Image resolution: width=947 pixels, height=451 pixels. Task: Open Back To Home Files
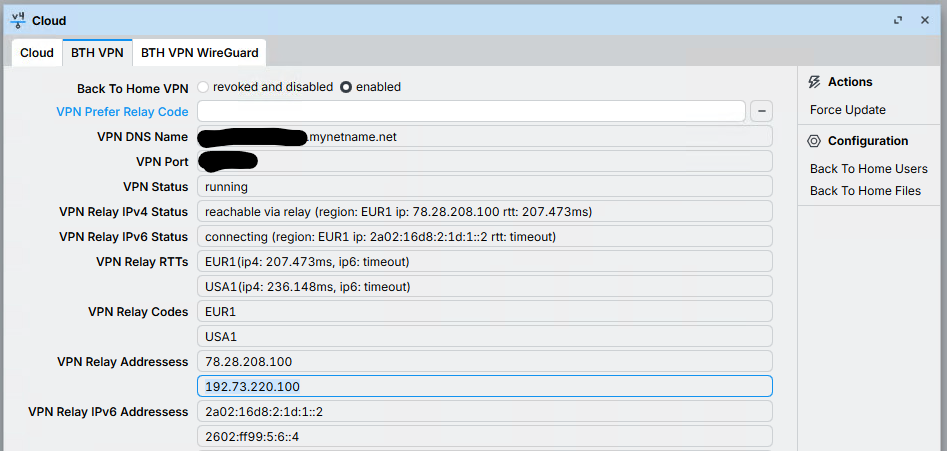click(865, 191)
